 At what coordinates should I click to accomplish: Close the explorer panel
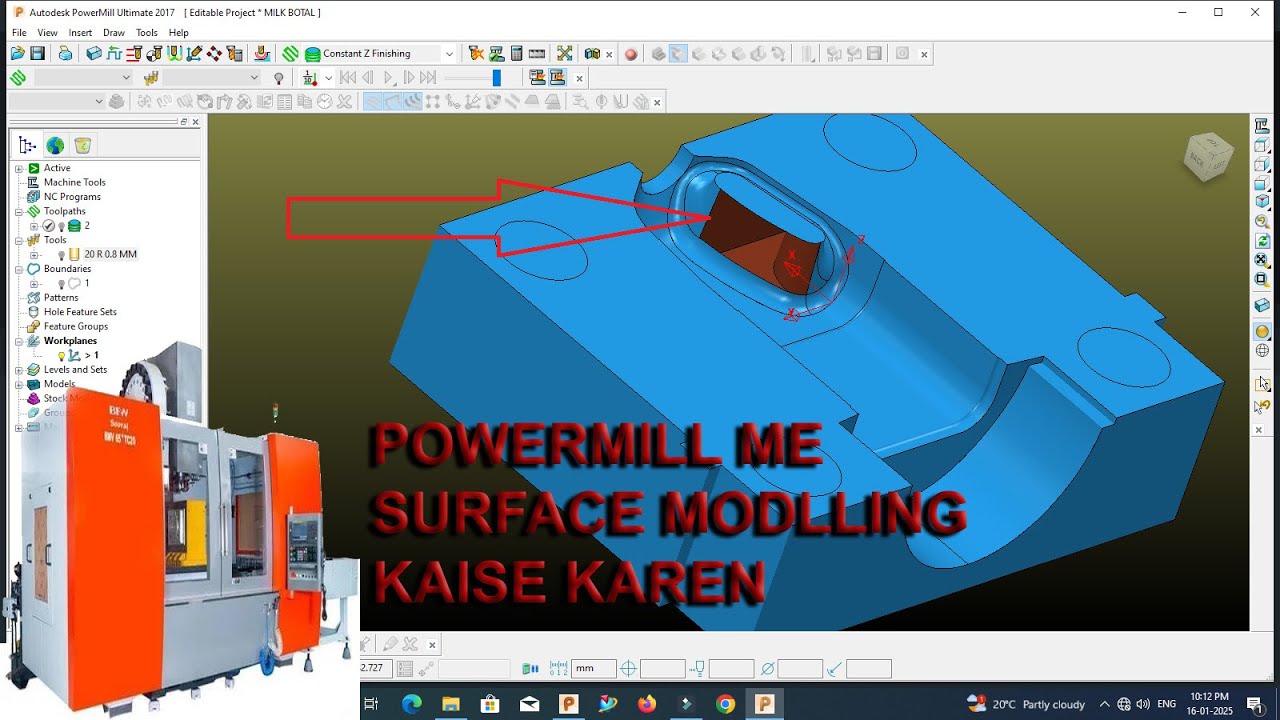pyautogui.click(x=195, y=122)
